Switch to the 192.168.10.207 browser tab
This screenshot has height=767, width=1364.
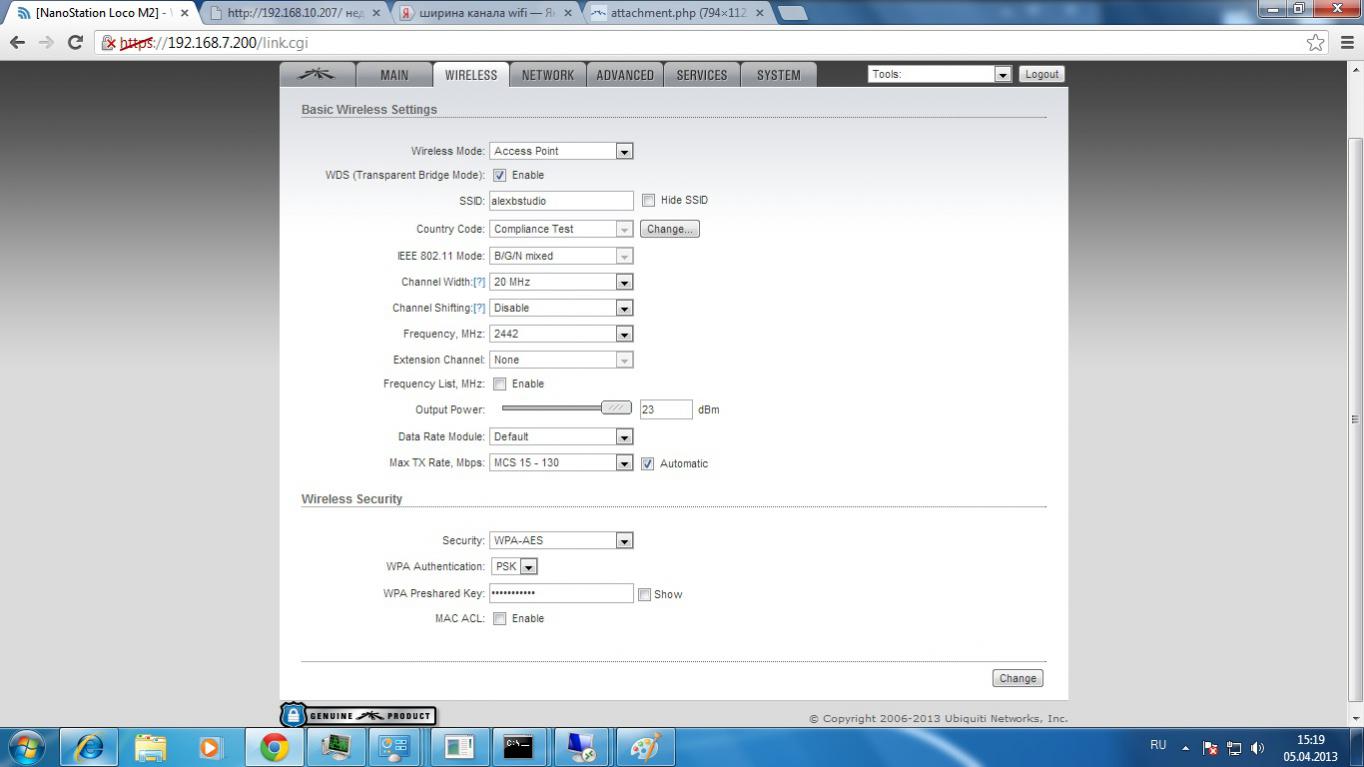click(295, 13)
